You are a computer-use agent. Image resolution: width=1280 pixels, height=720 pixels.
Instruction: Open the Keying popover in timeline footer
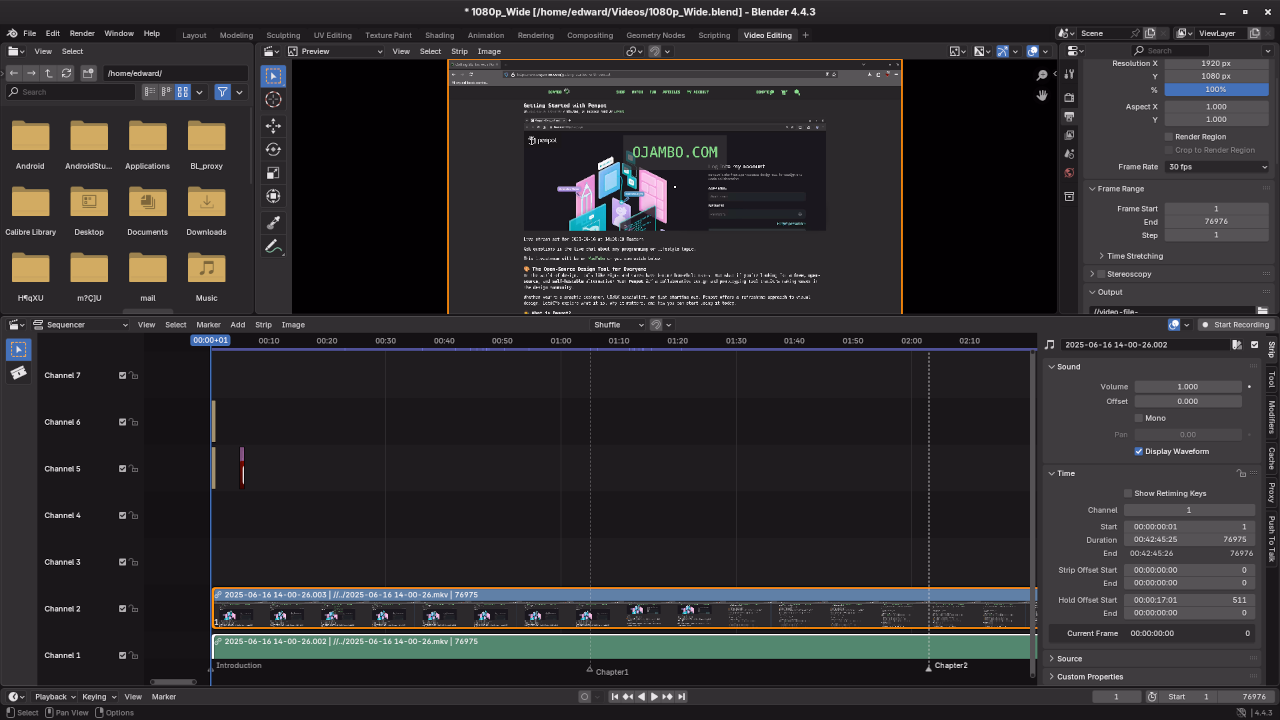98,697
